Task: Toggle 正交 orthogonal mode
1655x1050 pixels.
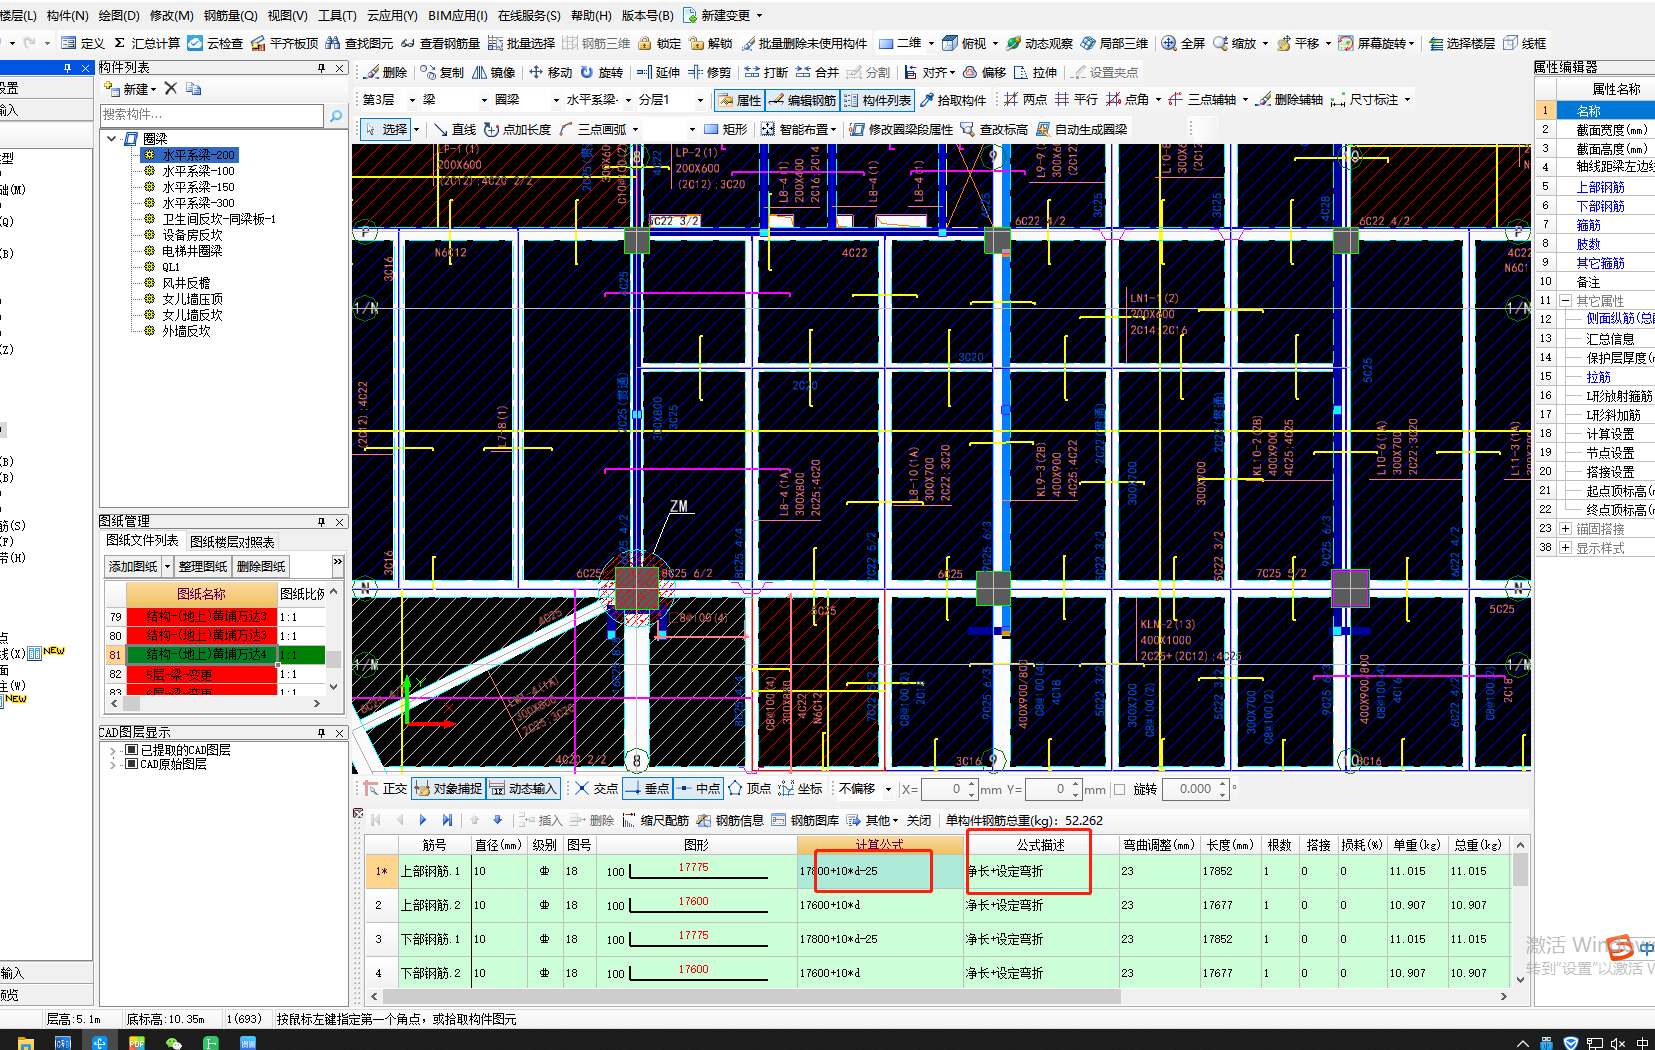Action: click(x=385, y=789)
